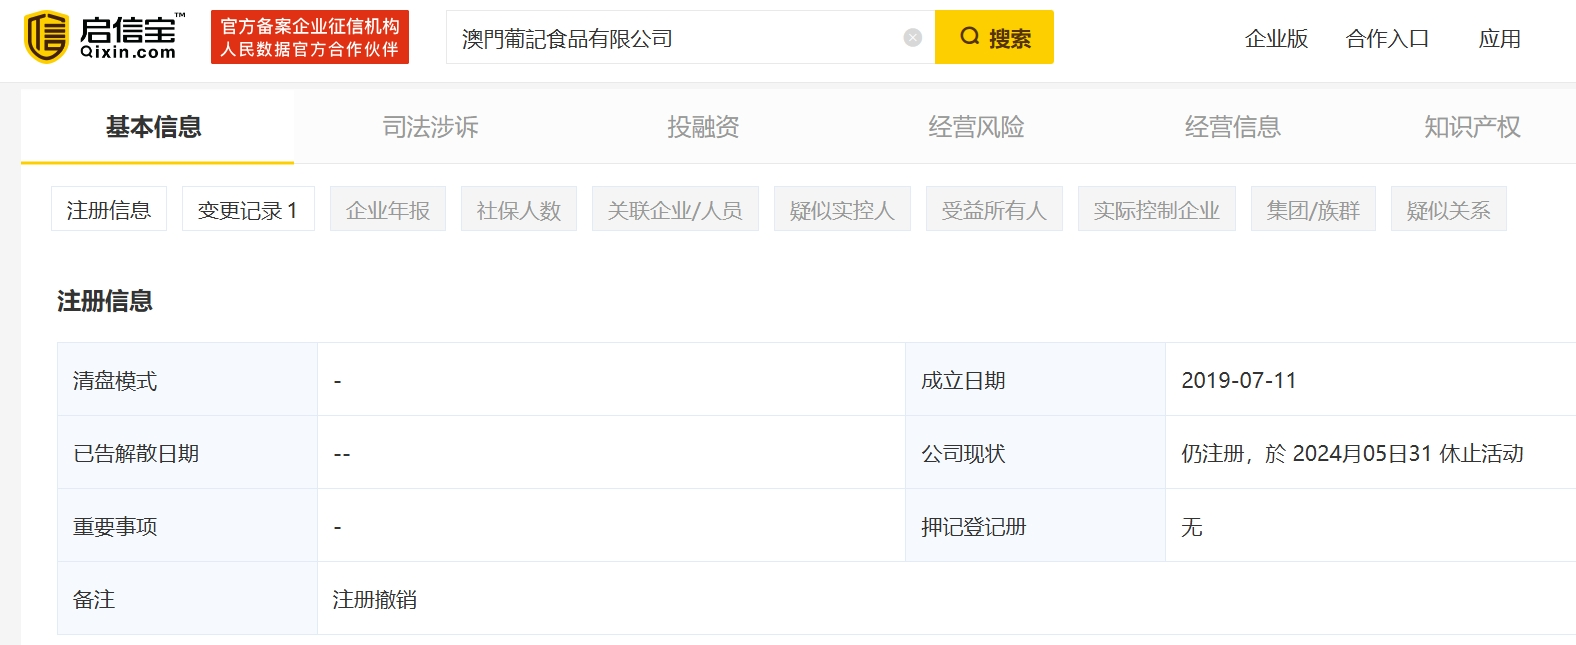Open the 关联企业/人员 section
This screenshot has height=645, width=1576.
(x=675, y=210)
